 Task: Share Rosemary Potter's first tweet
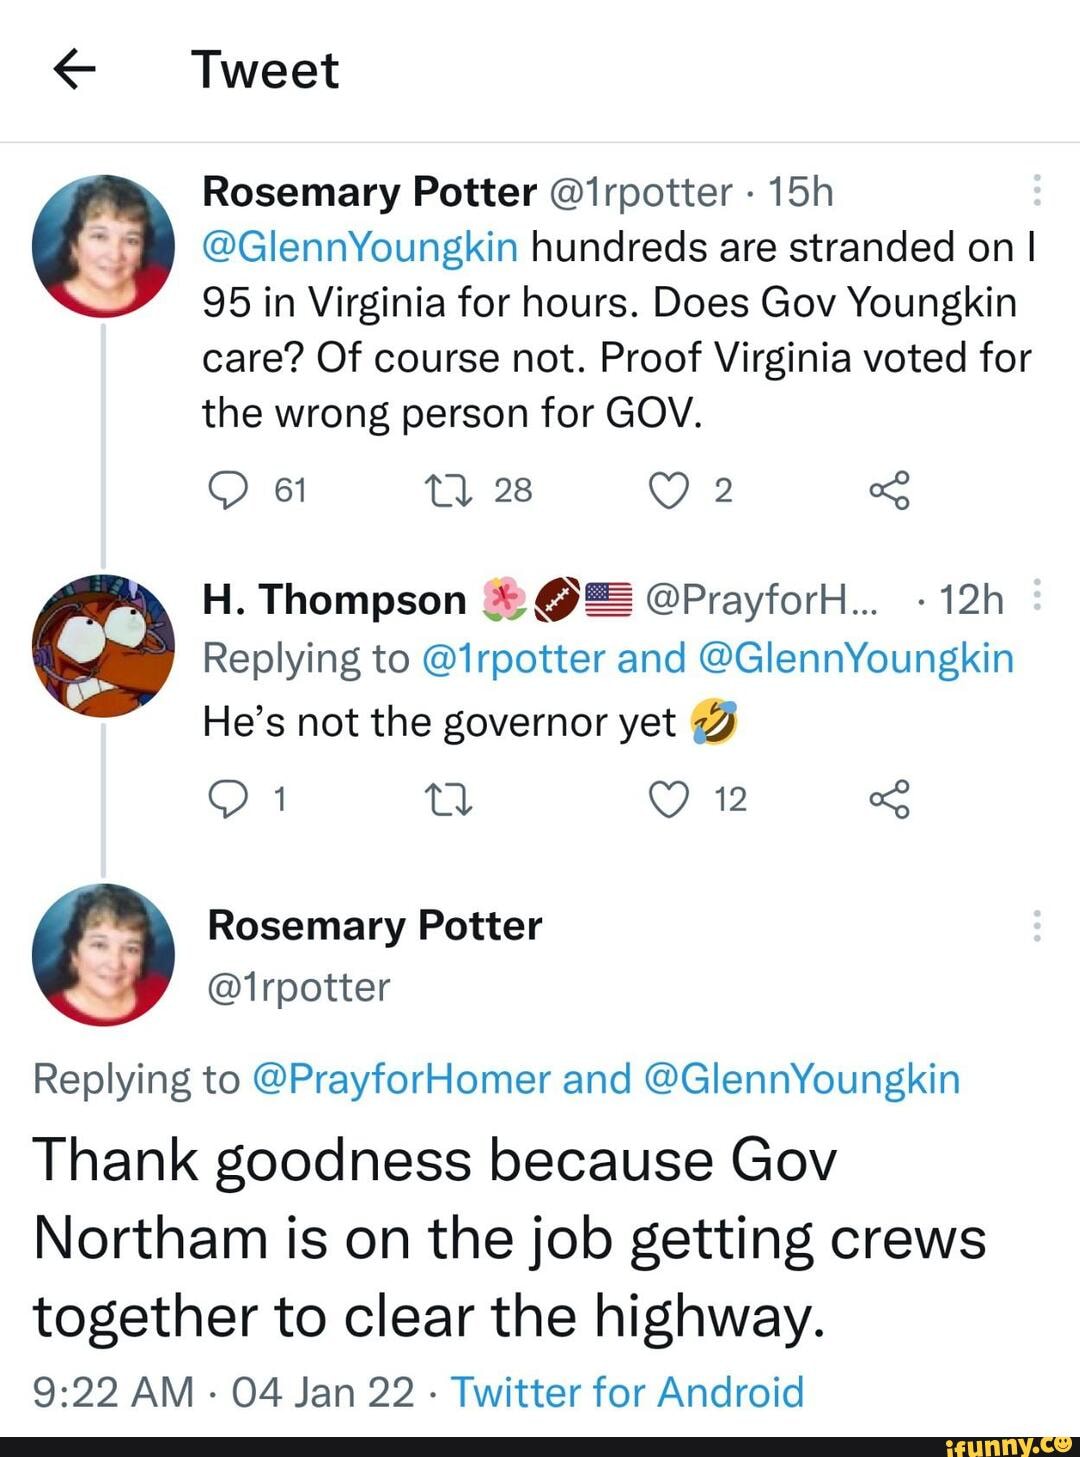889,490
